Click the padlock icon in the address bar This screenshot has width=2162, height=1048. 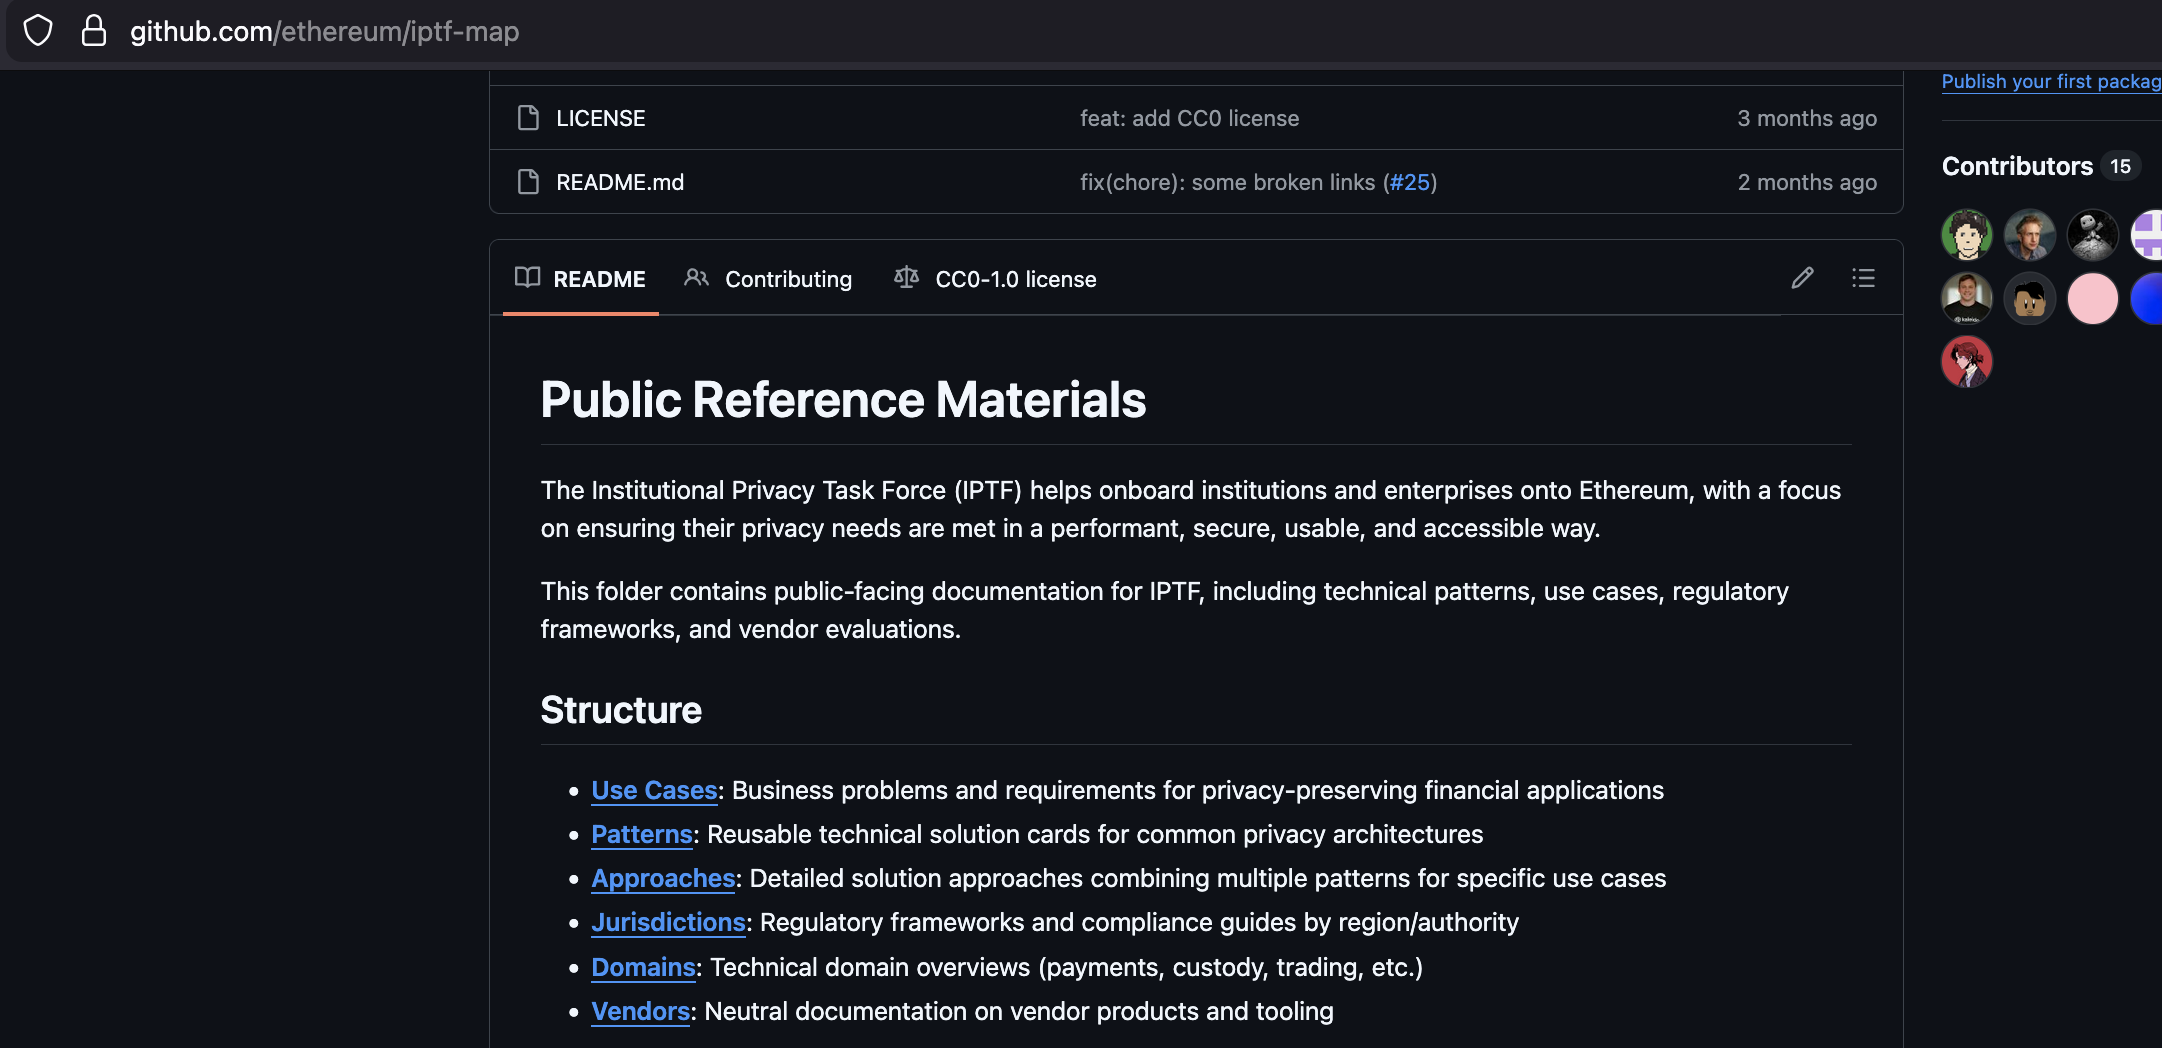click(93, 30)
